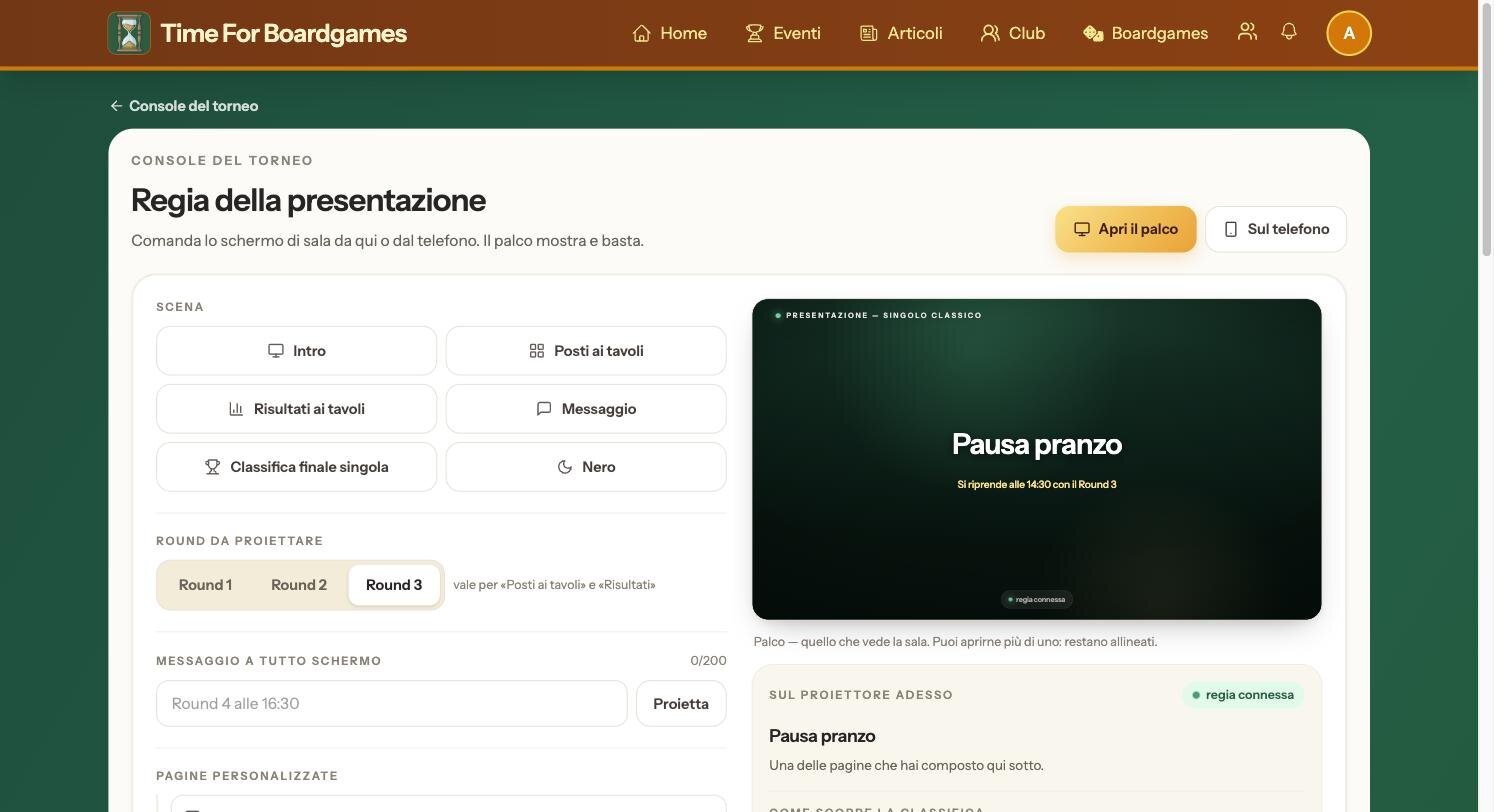
Task: Click the page vertical scrollbar
Action: point(1486,130)
